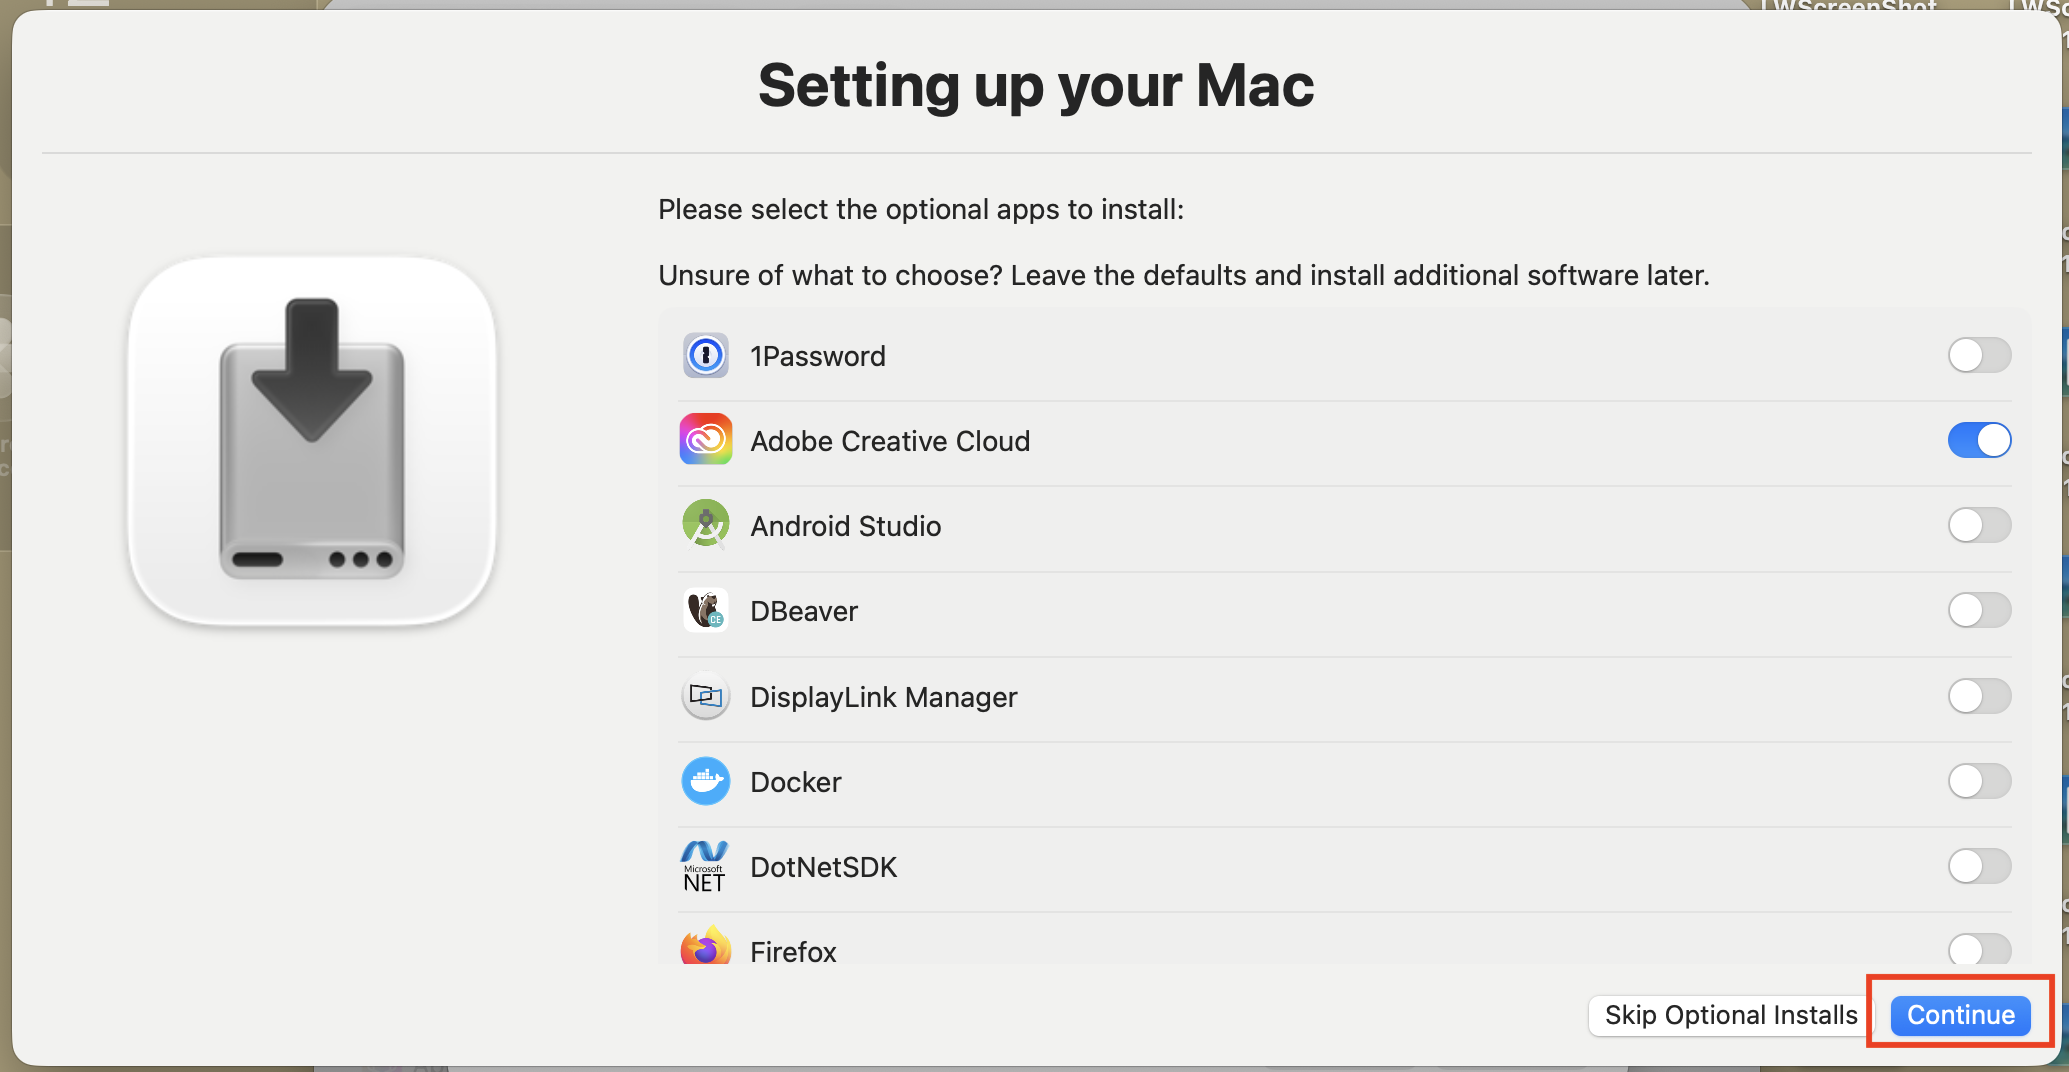
Task: Click Skip Optional Installs
Action: point(1730,1015)
